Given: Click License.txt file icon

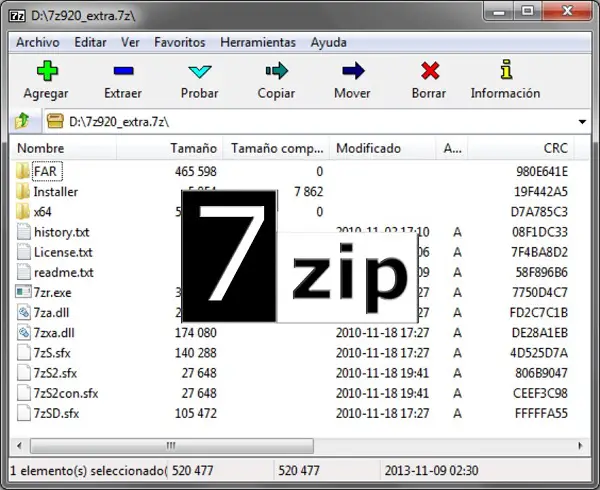Looking at the screenshot, I should 24,252.
